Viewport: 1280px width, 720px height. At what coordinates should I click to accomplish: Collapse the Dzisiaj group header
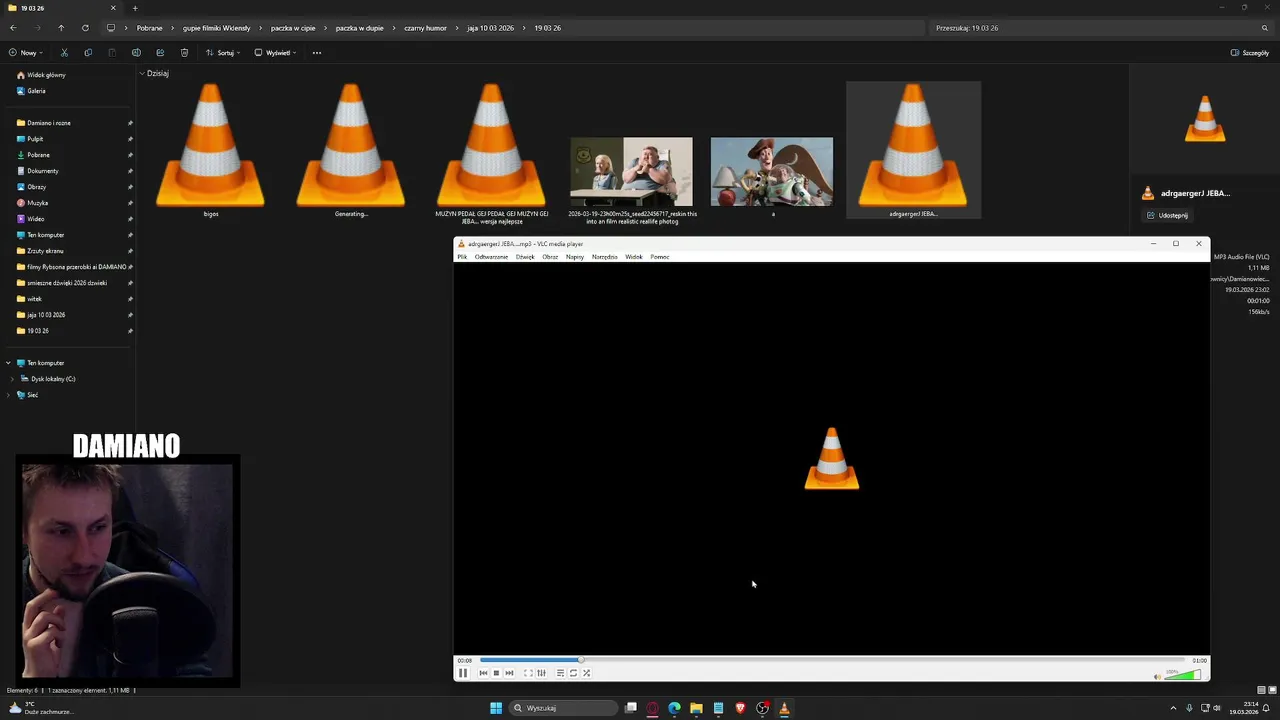pos(142,73)
